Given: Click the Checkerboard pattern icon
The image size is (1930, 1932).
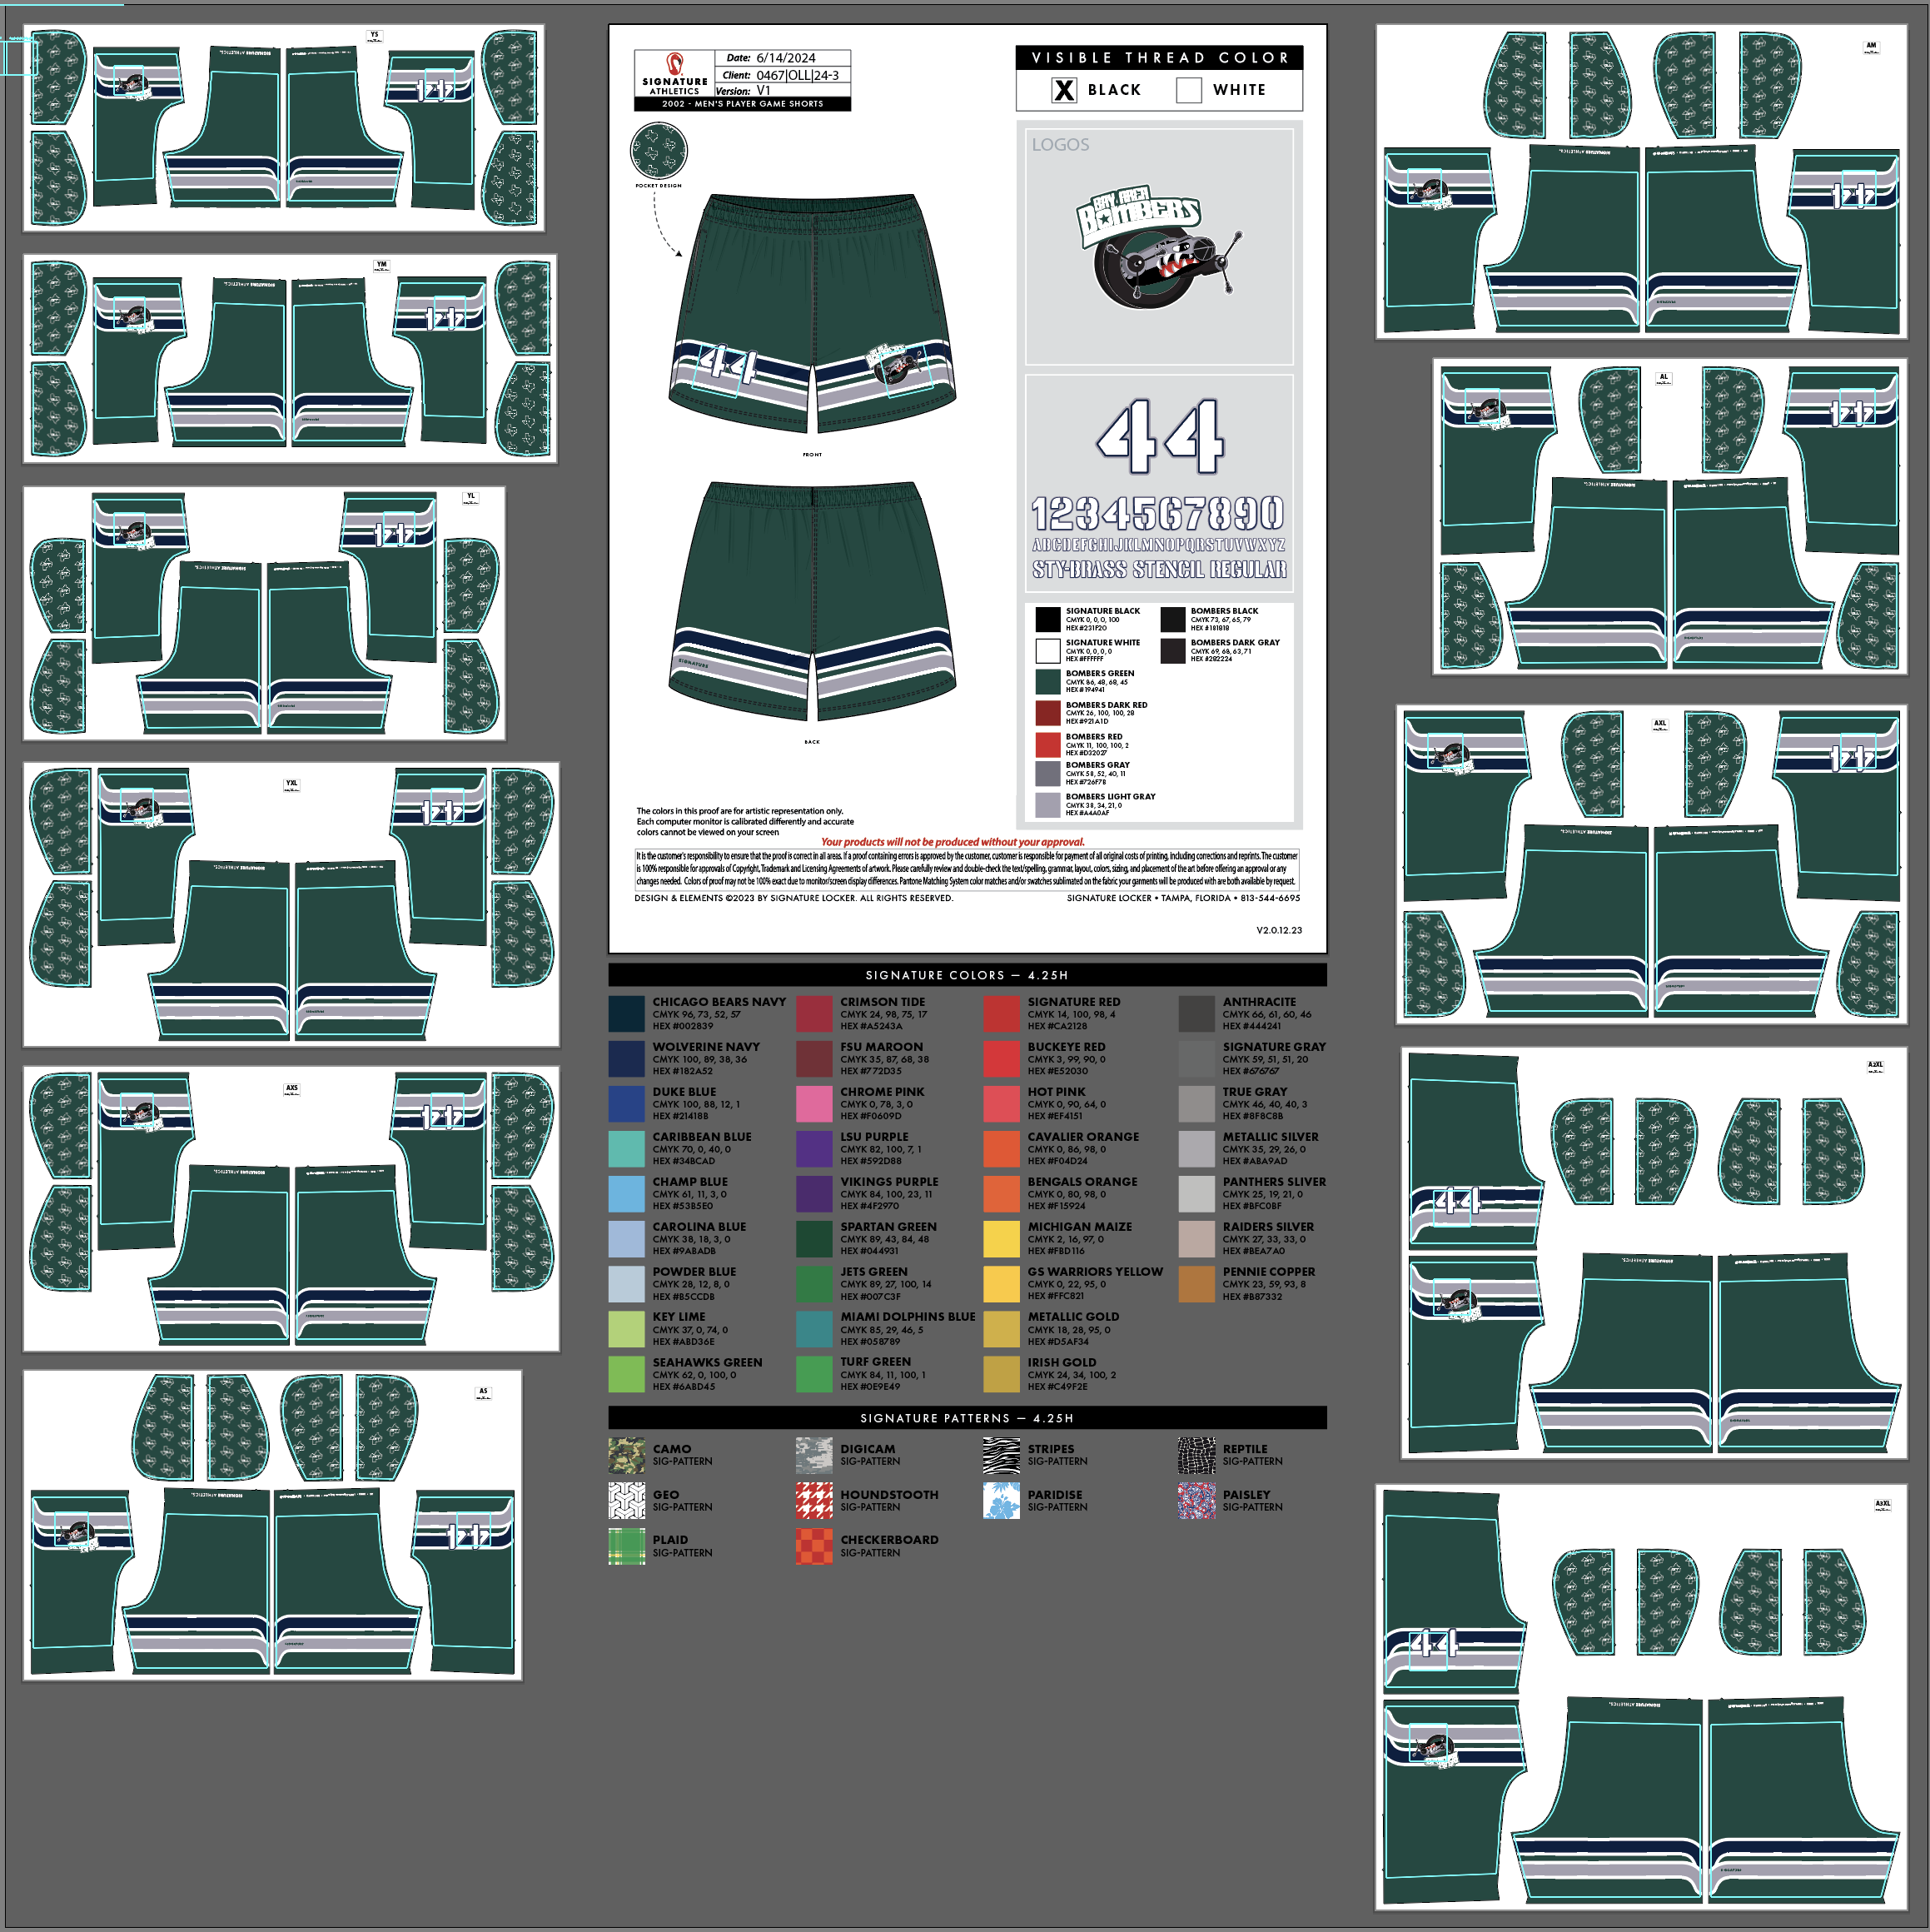Looking at the screenshot, I should click(x=813, y=1546).
